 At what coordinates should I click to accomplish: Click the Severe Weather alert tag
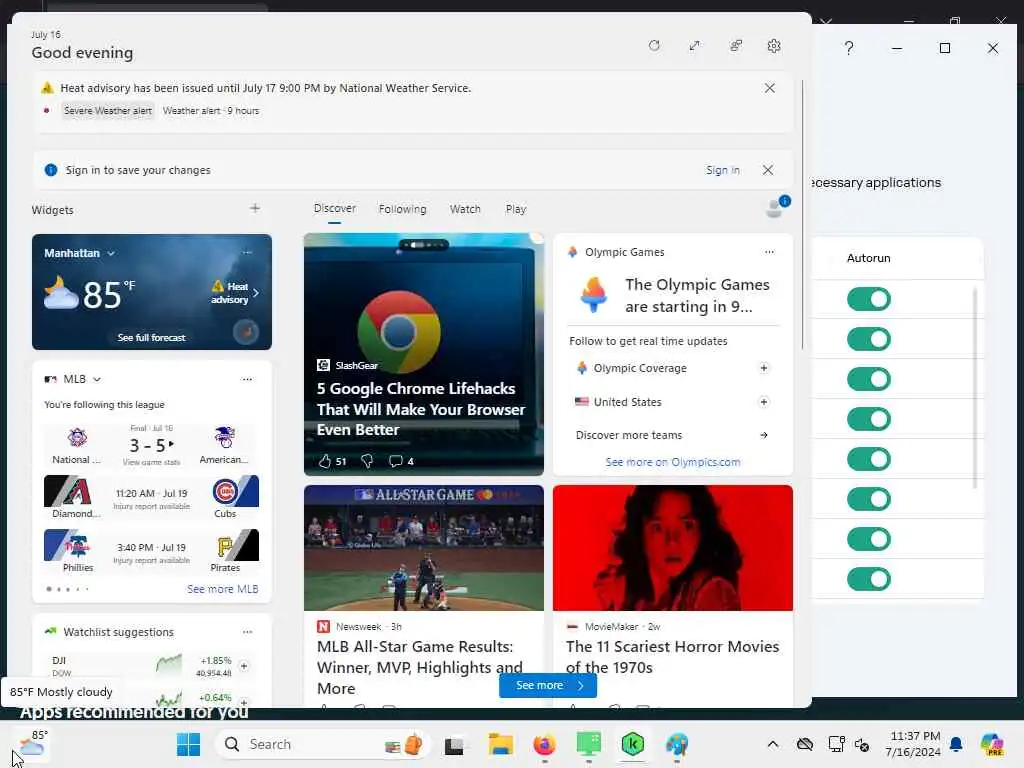click(x=108, y=111)
